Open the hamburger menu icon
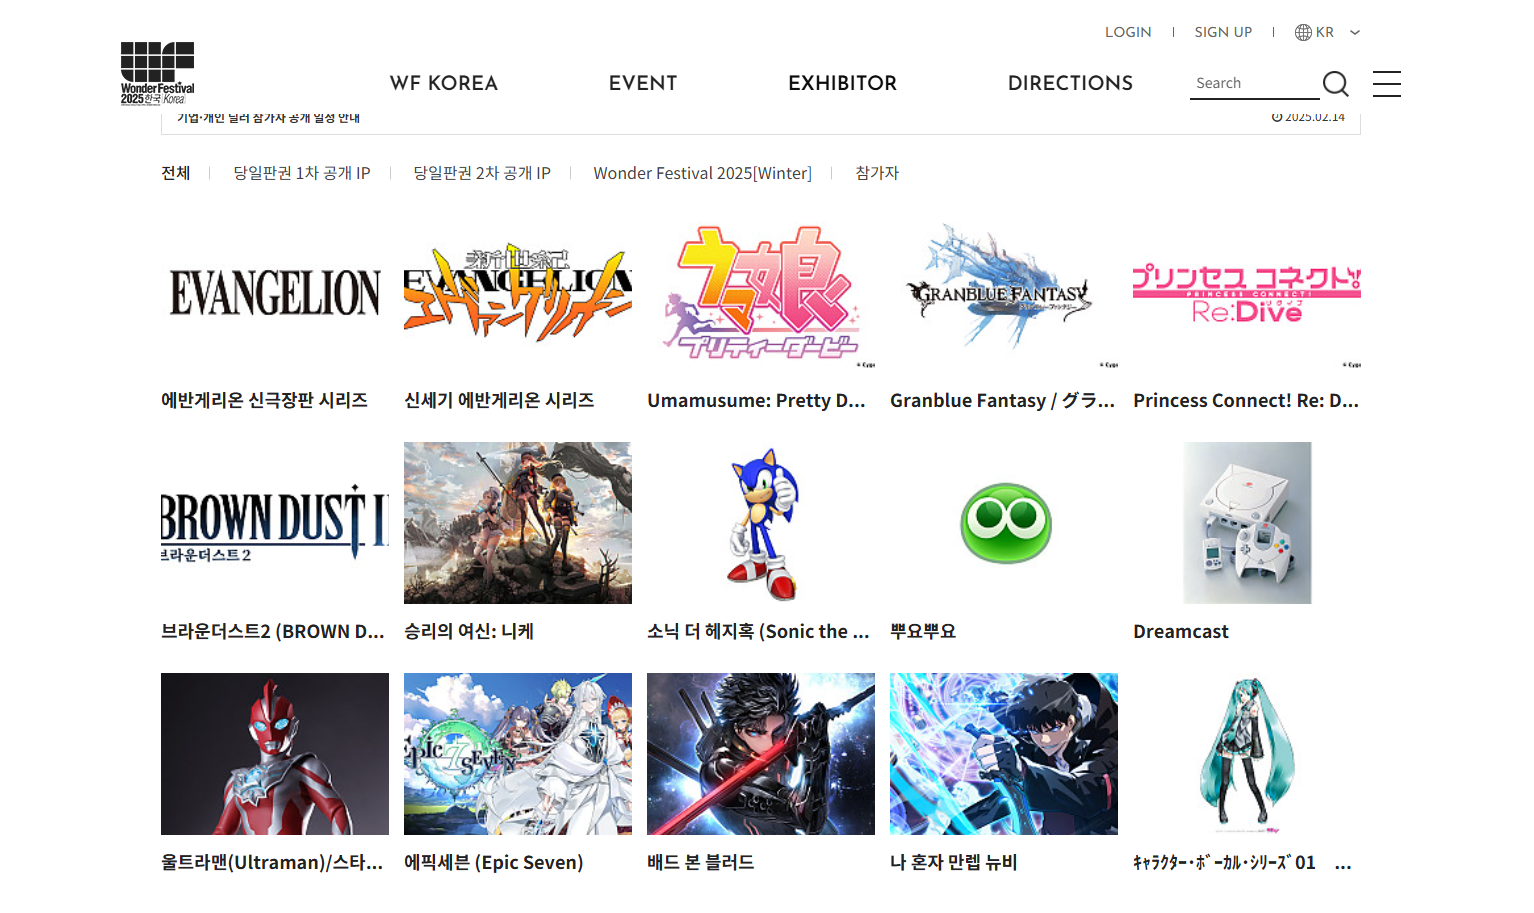This screenshot has width=1534, height=913. [x=1387, y=84]
